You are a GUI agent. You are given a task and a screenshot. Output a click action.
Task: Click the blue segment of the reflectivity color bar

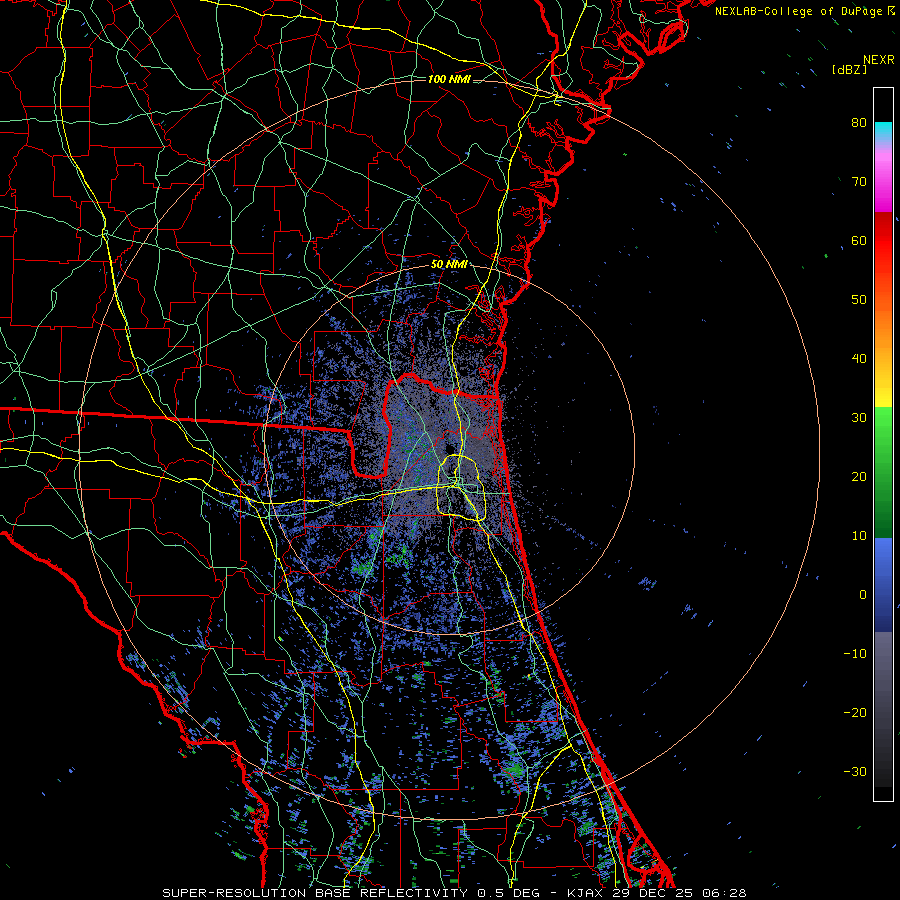click(x=883, y=585)
